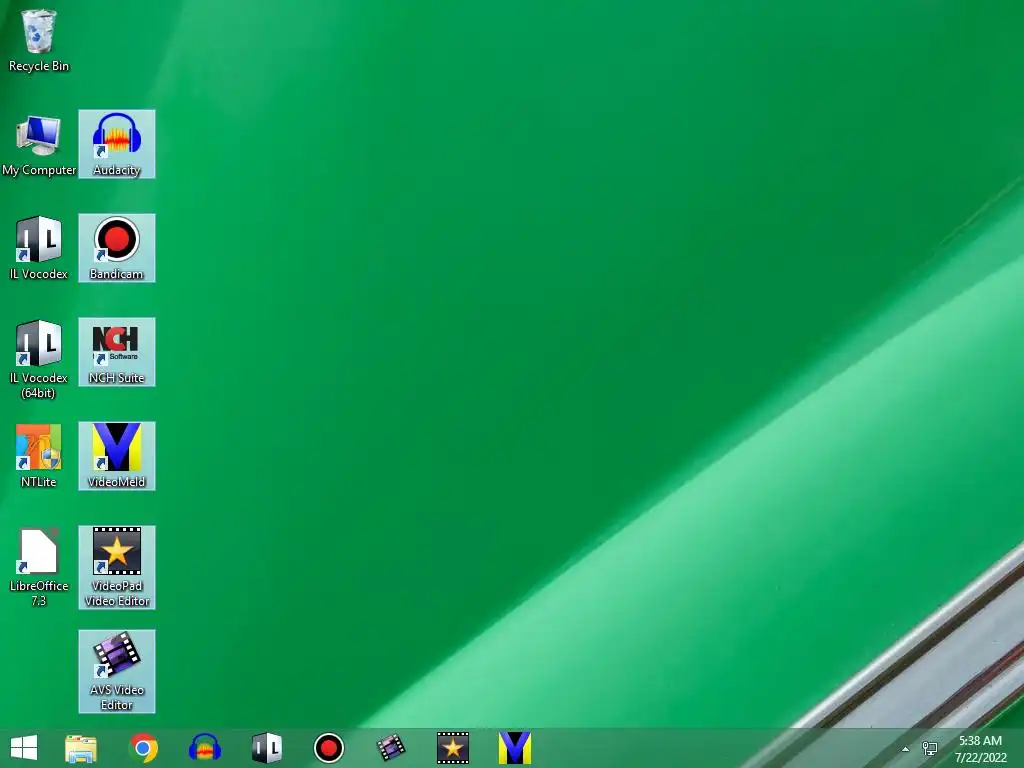
Task: Launch Audacity from the taskbar
Action: 205,748
